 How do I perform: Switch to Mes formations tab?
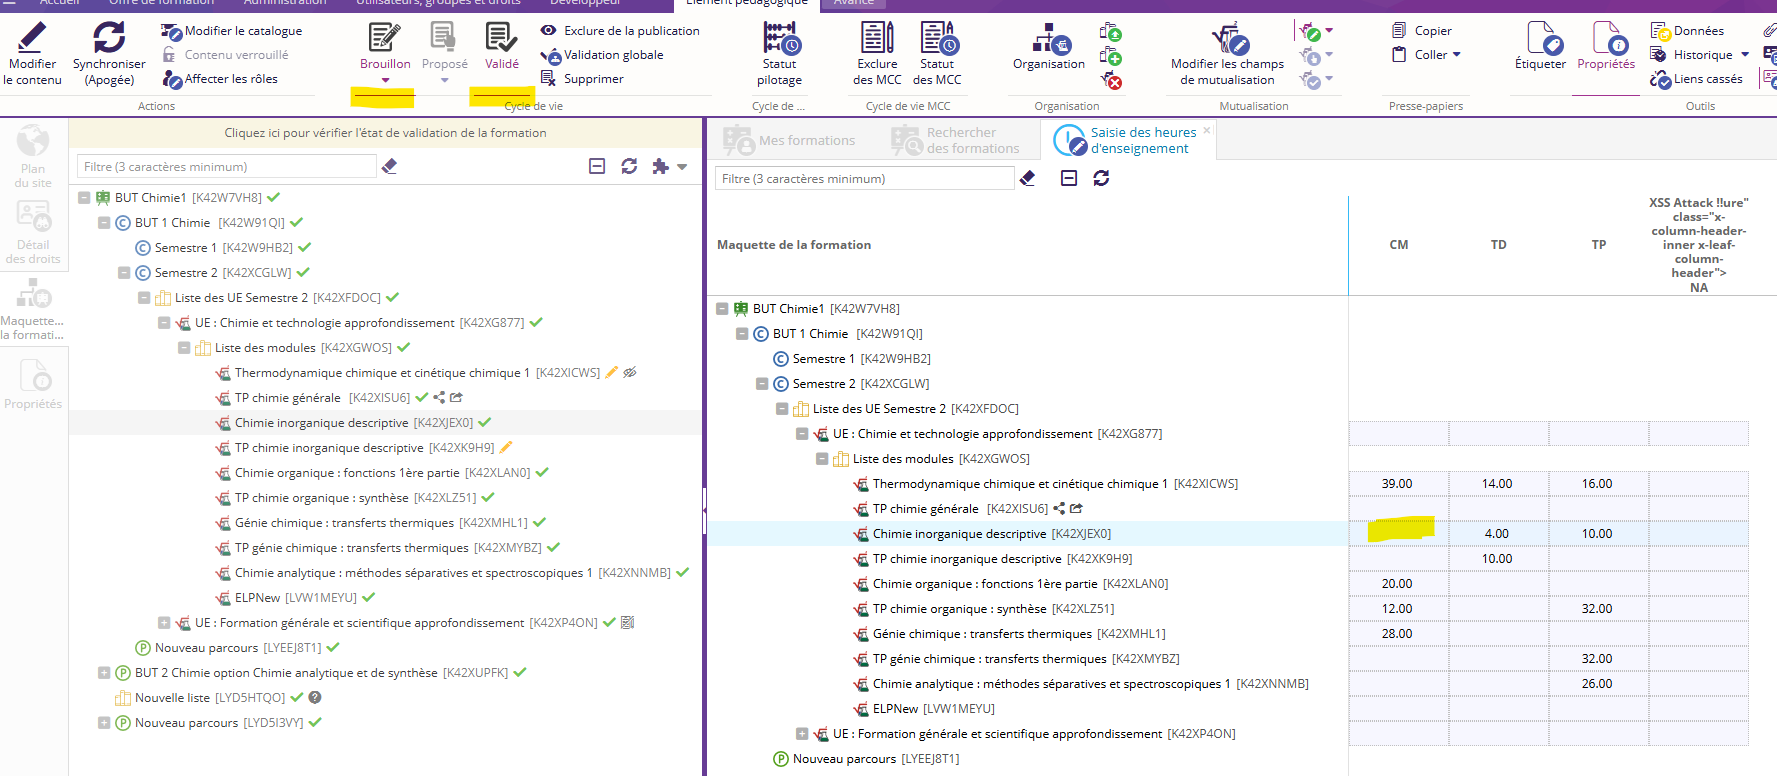(790, 141)
